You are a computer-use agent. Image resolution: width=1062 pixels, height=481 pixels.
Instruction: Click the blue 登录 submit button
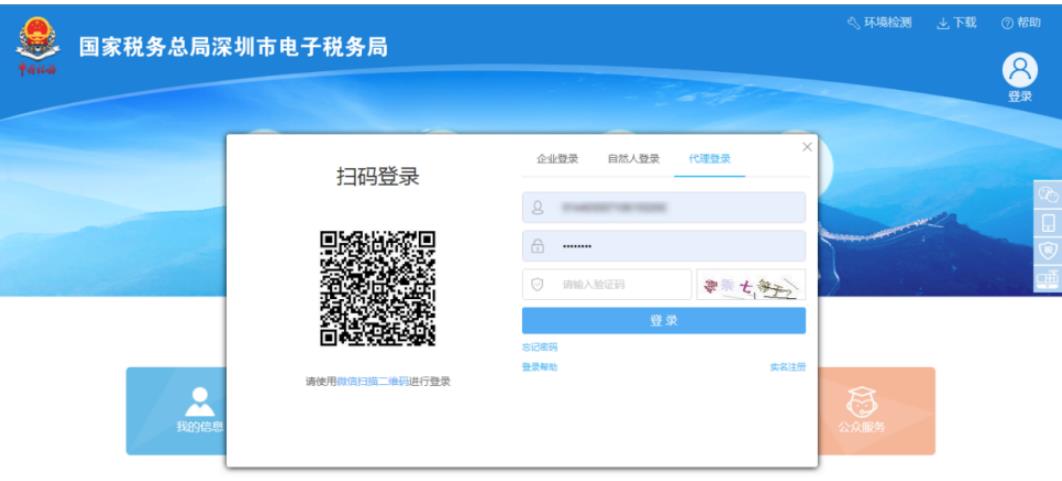tap(663, 320)
